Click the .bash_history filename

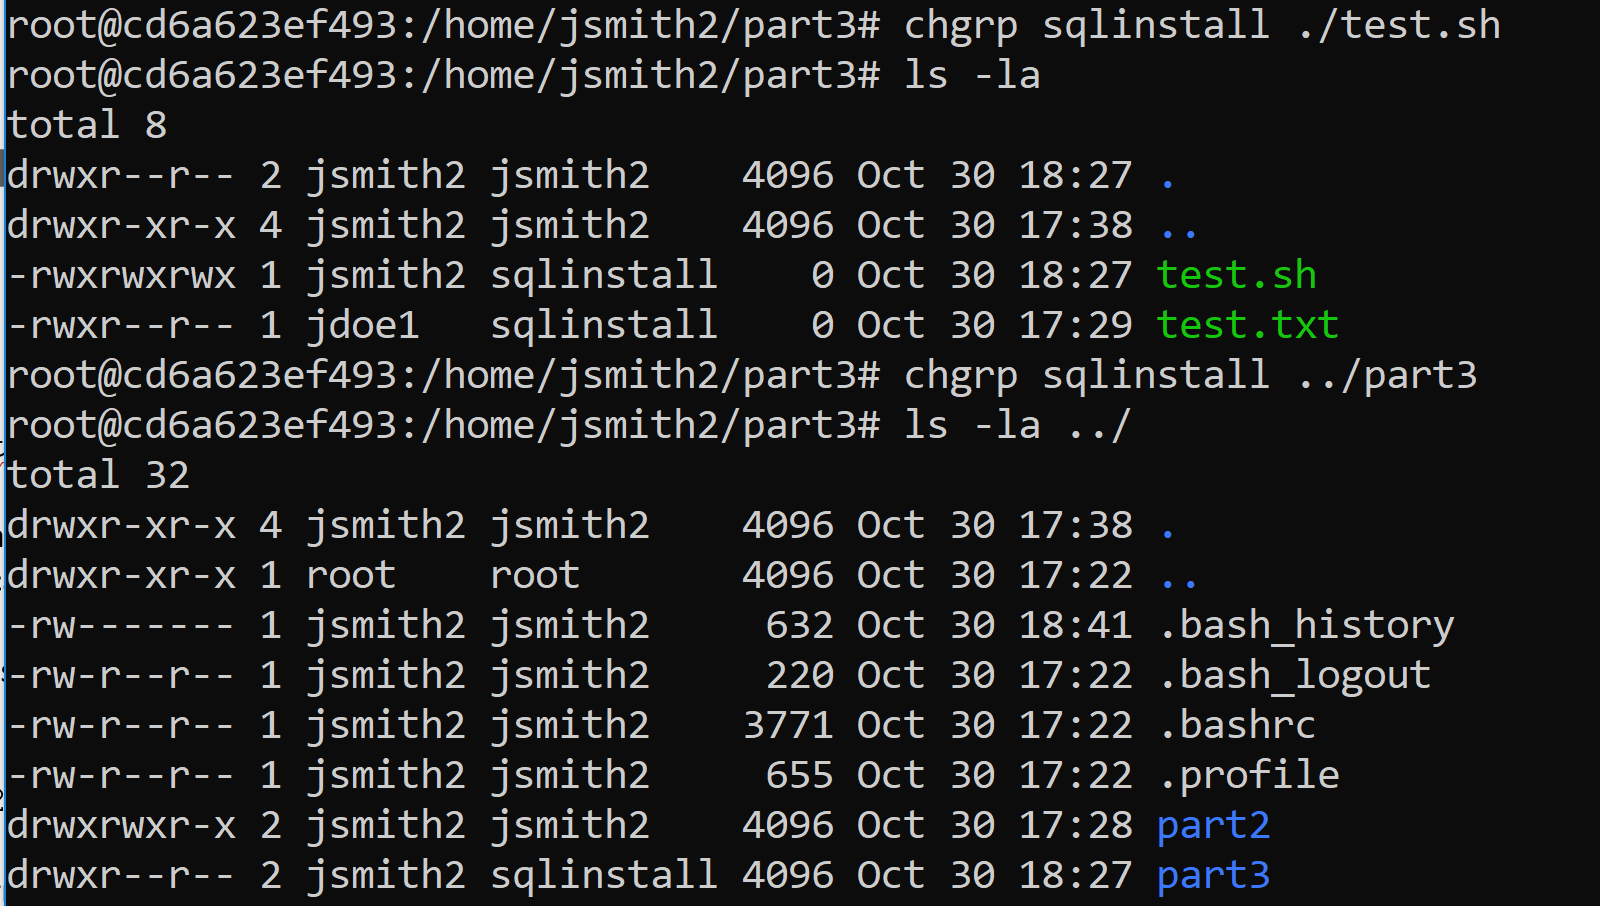pos(1306,626)
